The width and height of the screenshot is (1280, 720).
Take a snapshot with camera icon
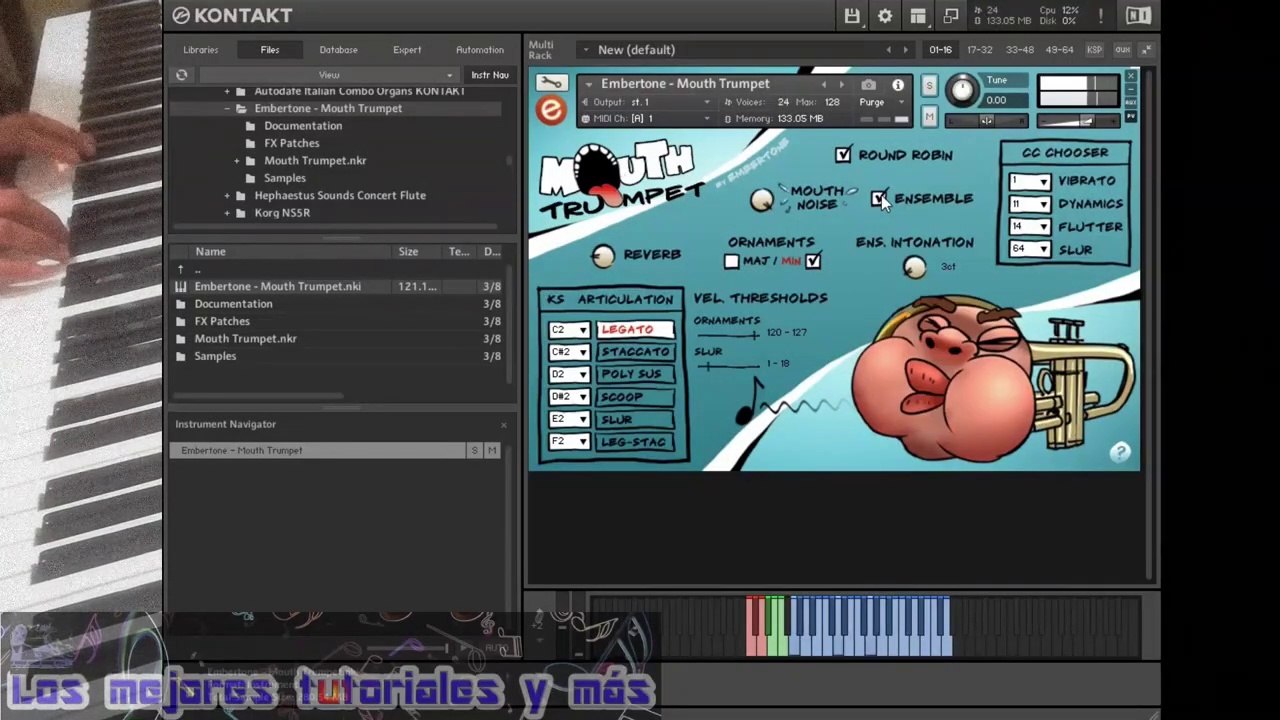coord(868,85)
